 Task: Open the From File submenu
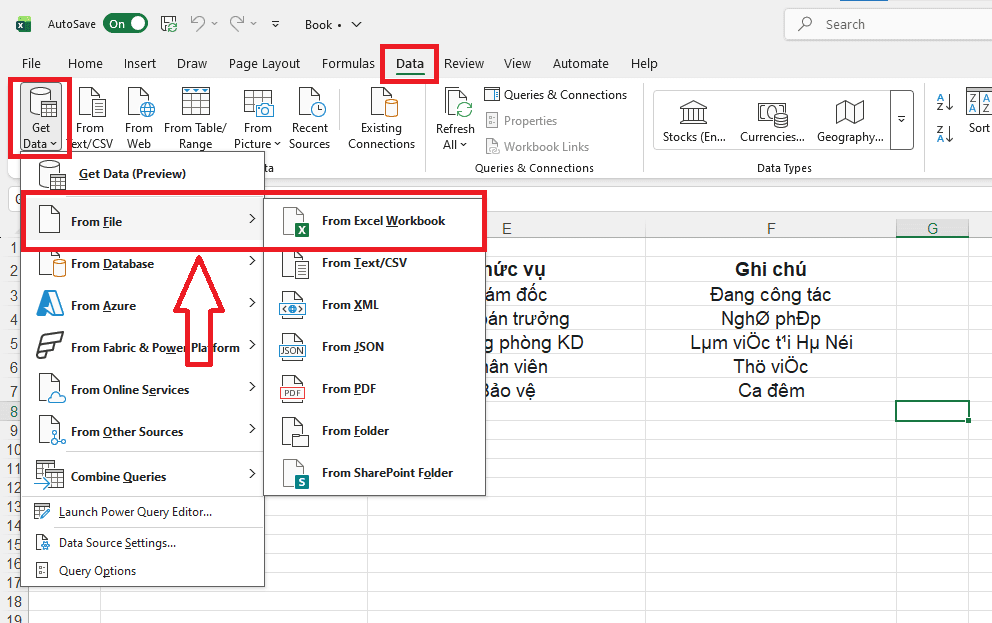143,221
